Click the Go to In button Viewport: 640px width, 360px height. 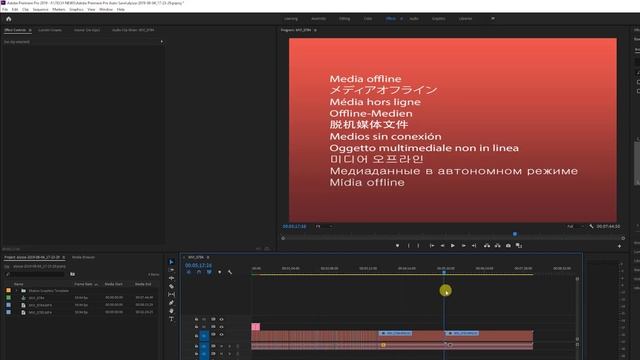tap(431, 246)
